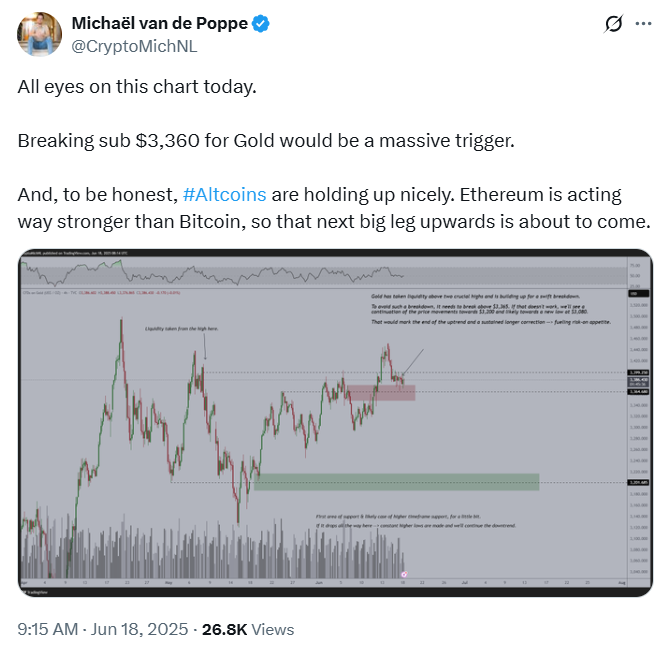This screenshot has width=670, height=646.
Task: Click the @CryptoMichNL handle
Action: click(x=134, y=47)
